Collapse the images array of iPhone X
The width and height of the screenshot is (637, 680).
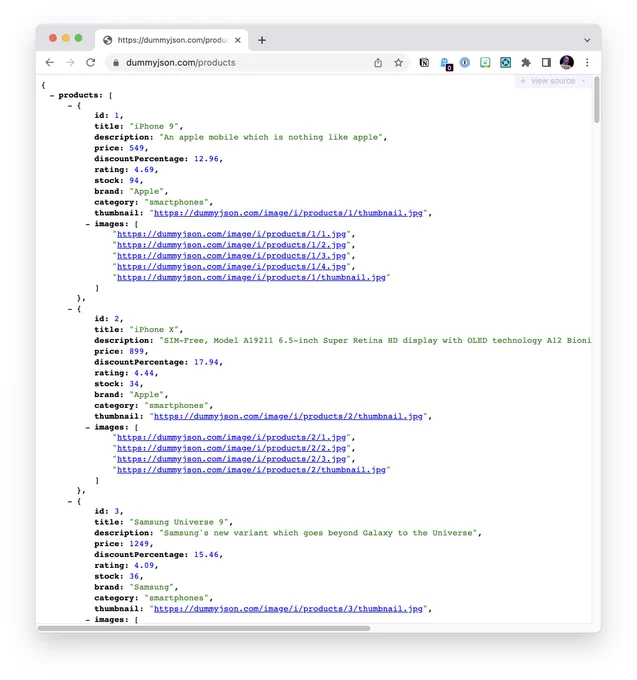click(88, 428)
